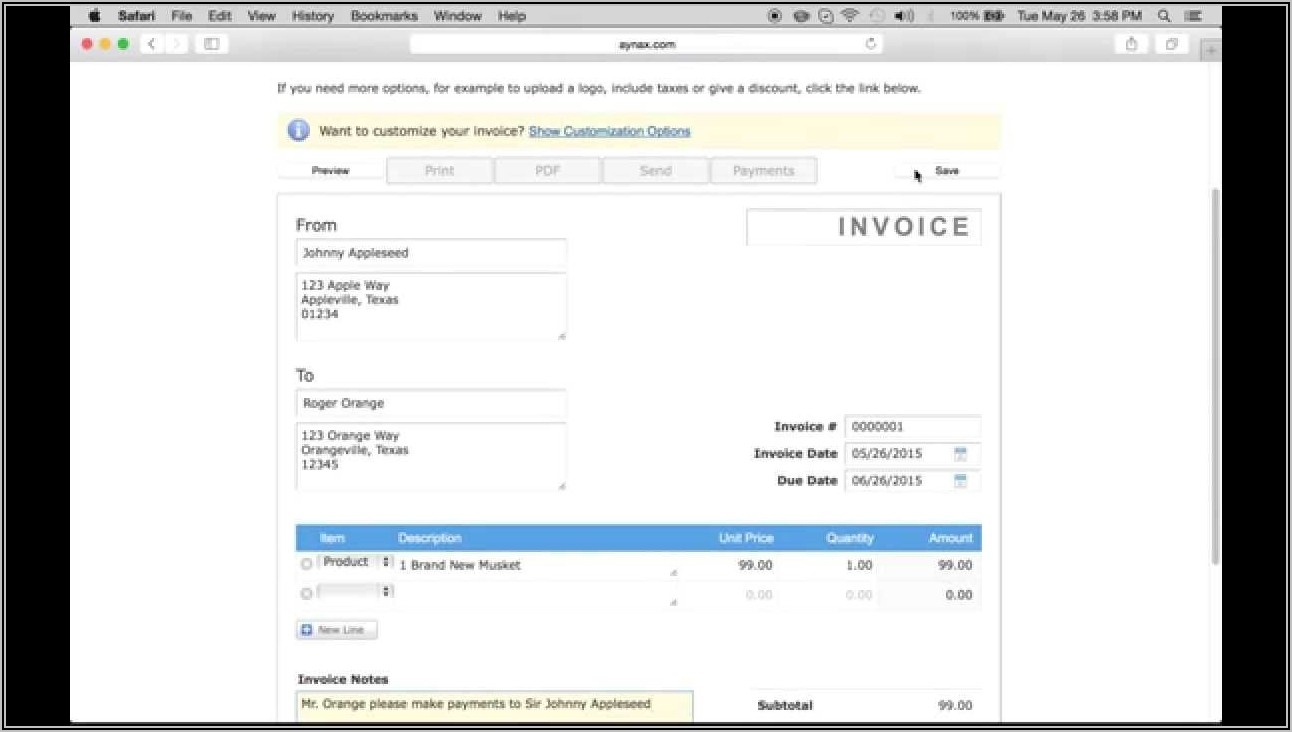
Task: Open the Safari share sheet icon
Action: [1131, 44]
